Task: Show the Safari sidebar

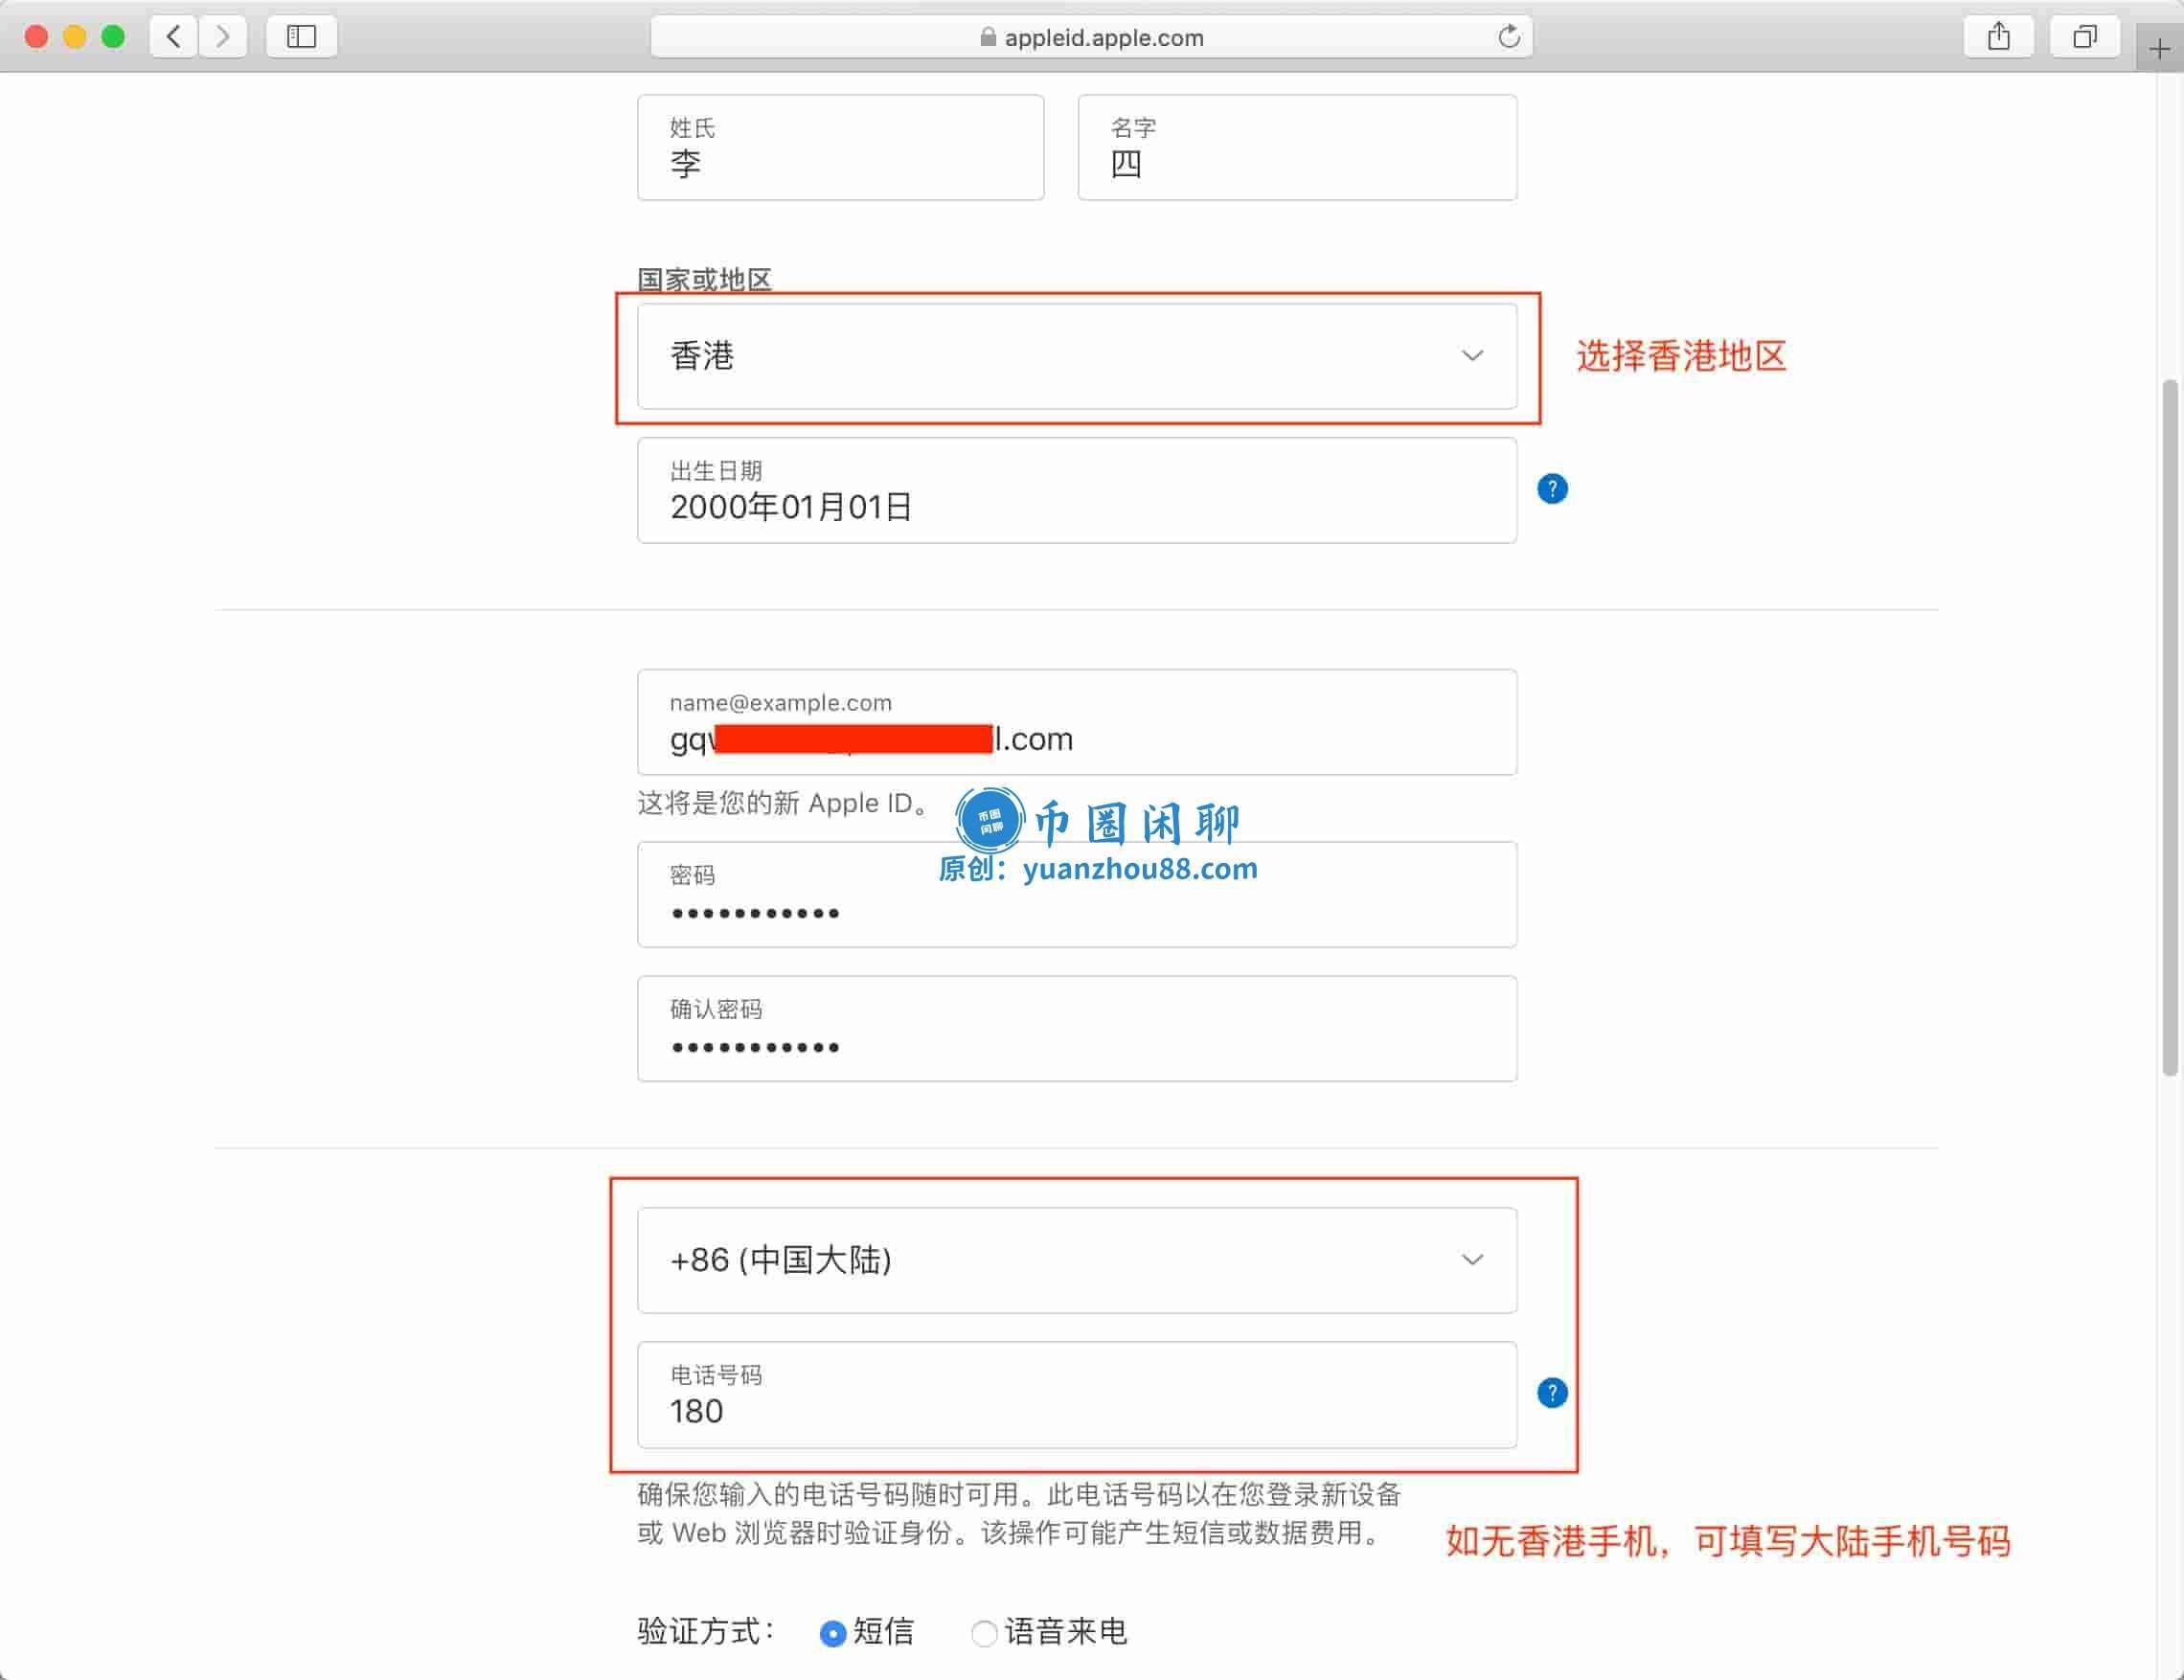Action: 301,37
